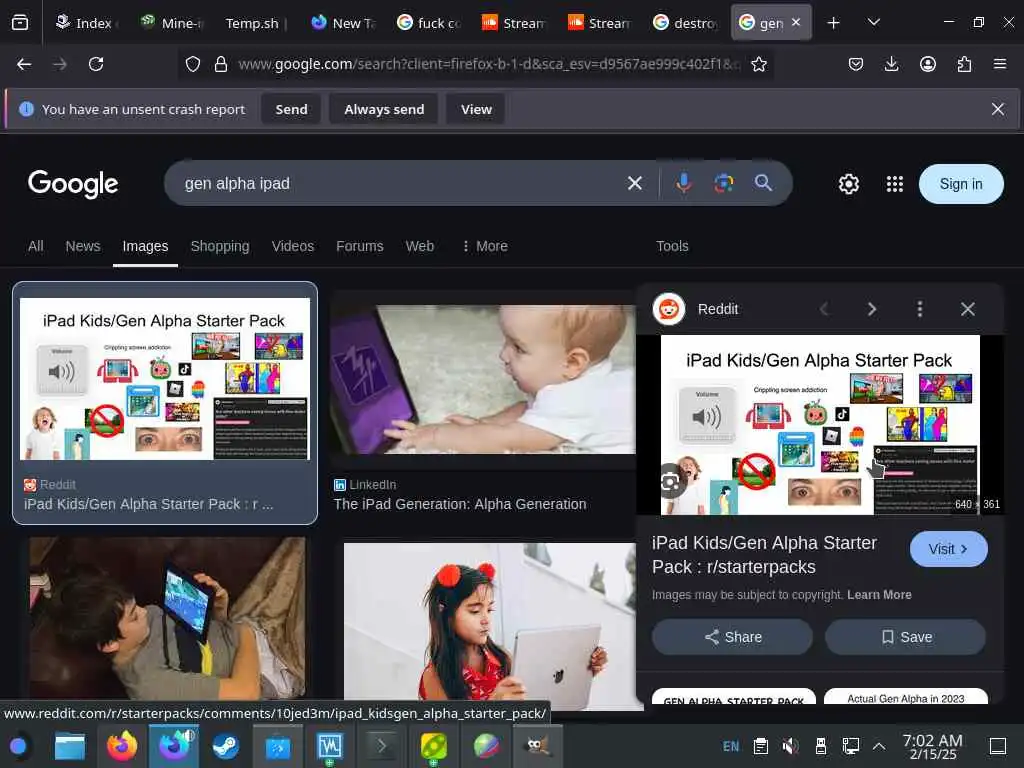Switch to the Shopping results tab

[x=220, y=246]
